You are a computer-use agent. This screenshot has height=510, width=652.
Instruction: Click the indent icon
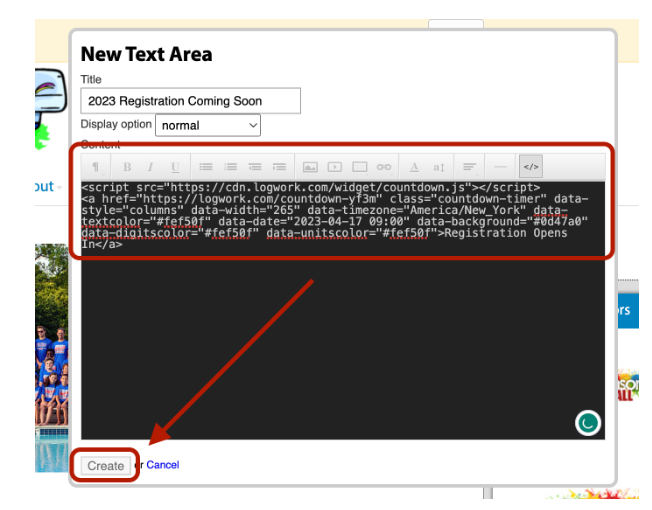tap(279, 167)
